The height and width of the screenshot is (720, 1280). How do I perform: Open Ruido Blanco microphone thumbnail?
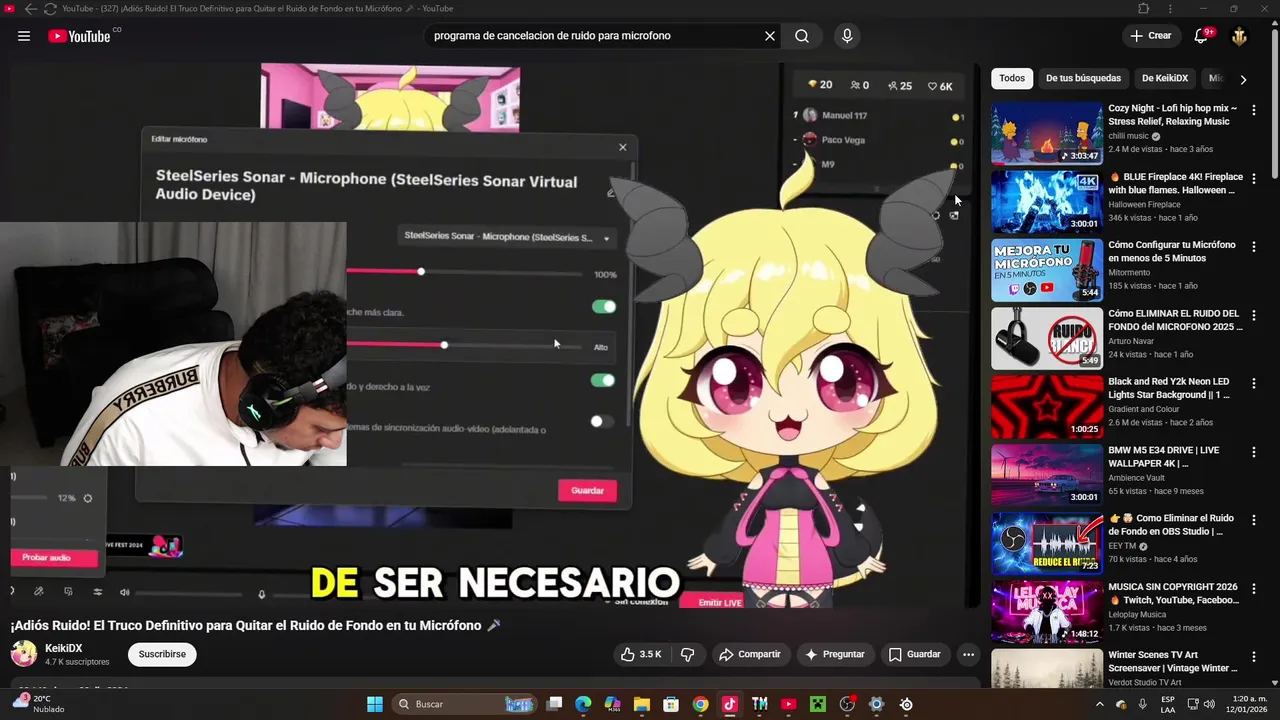point(1047,339)
